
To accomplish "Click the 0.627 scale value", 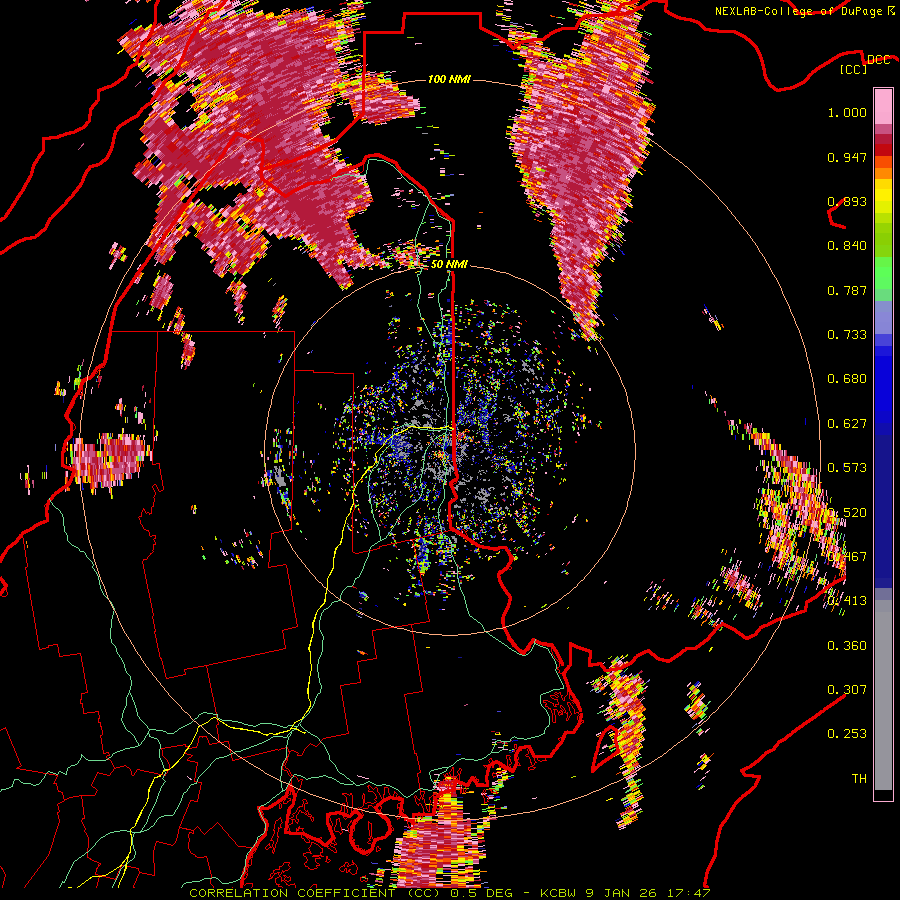I will (847, 424).
